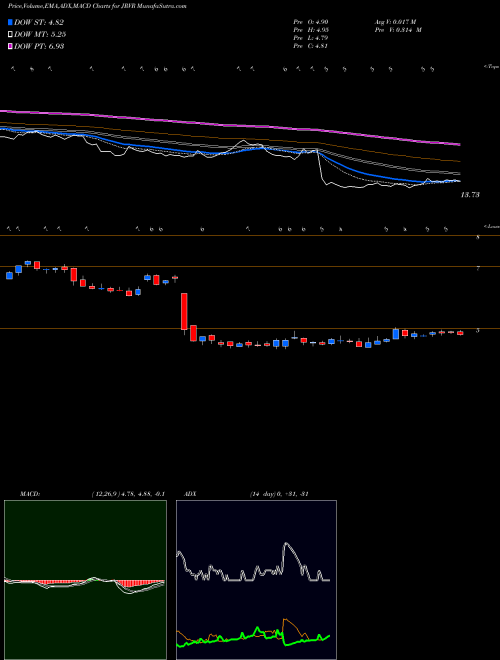The image size is (500, 660).
Task: Click the 'Avg V: 0.017 M' value
Action: coord(395,22)
